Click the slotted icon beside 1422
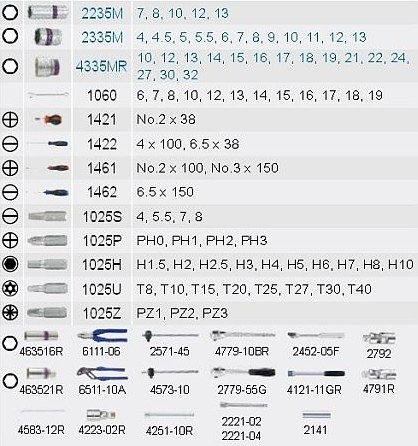The image size is (418, 446). (x=10, y=144)
